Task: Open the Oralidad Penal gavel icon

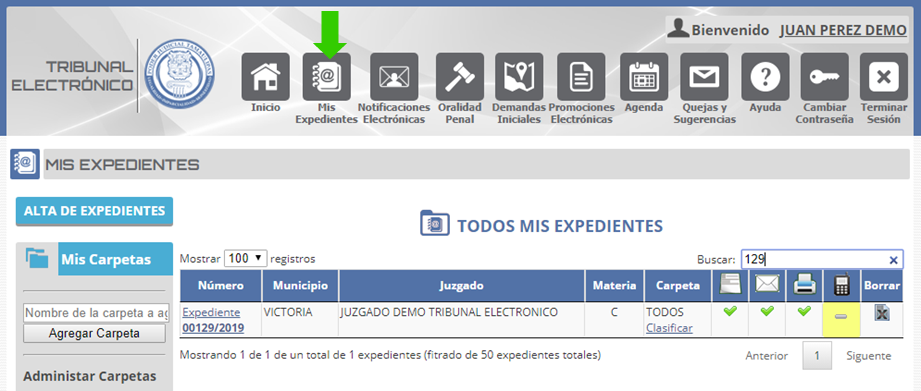Action: tap(460, 77)
